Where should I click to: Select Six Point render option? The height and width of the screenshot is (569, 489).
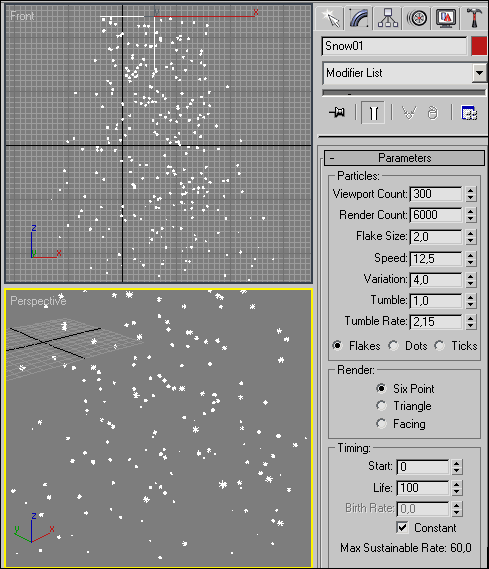pyautogui.click(x=381, y=389)
